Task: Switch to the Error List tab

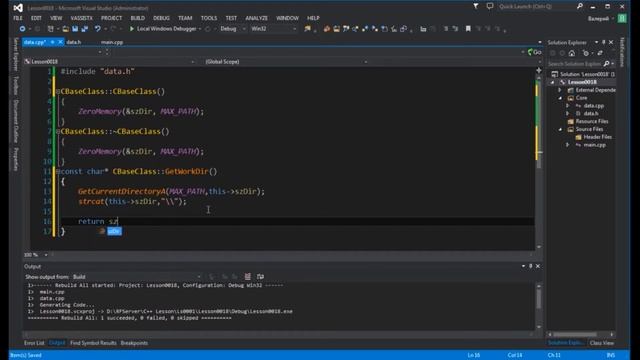Action: click(34, 343)
